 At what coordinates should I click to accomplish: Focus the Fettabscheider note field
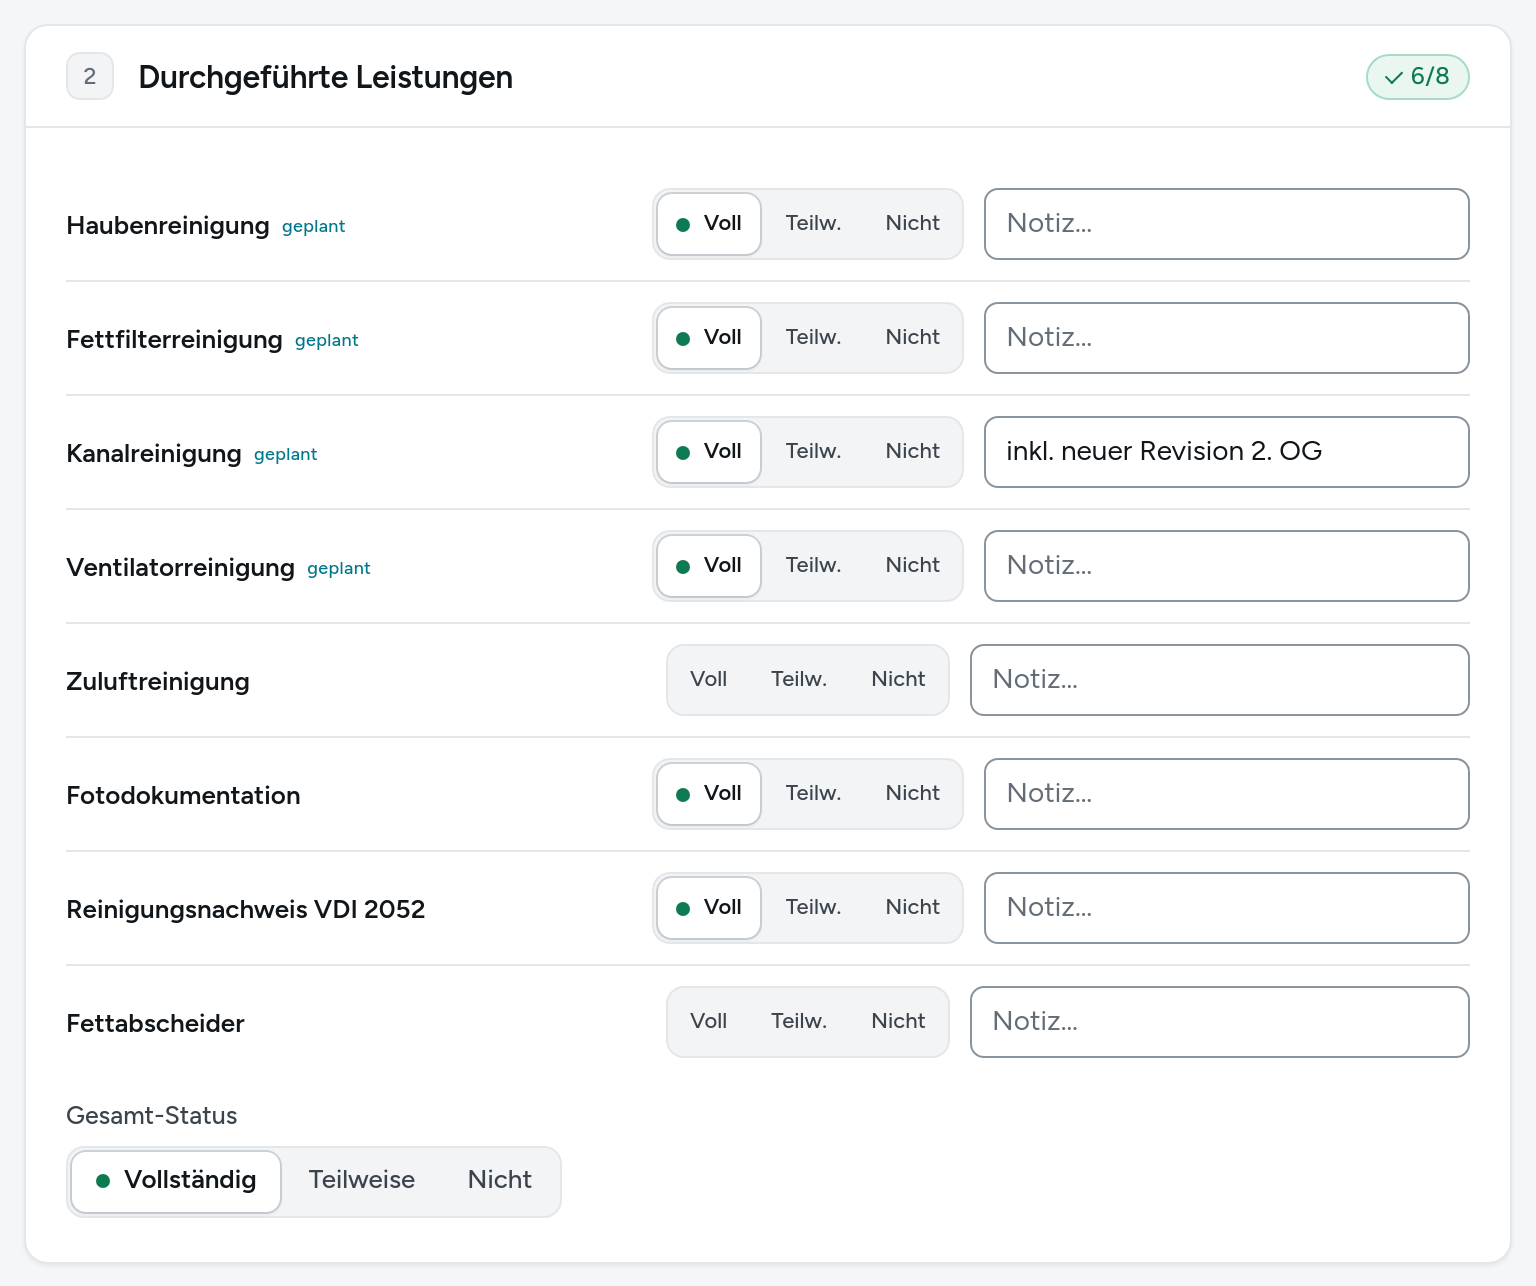(1220, 1022)
